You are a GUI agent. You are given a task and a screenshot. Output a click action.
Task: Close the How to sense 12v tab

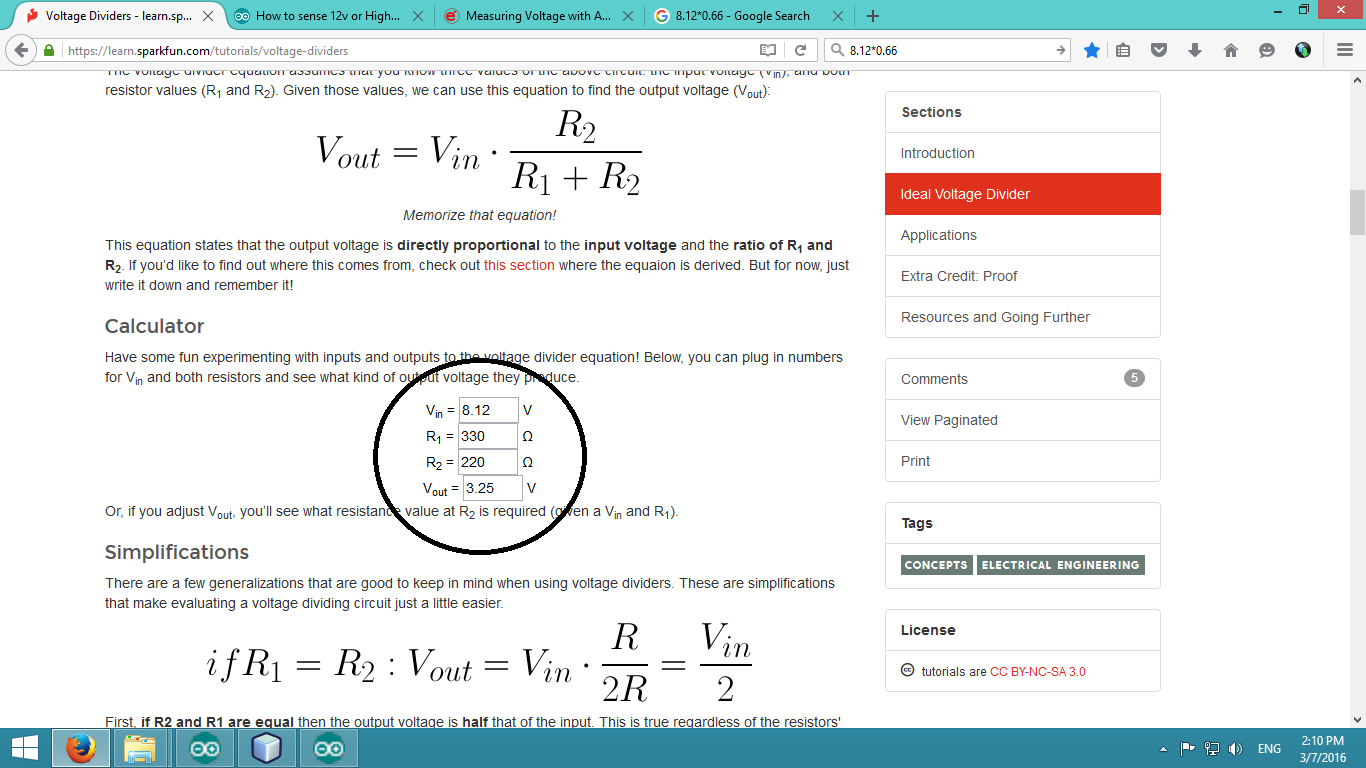point(417,16)
